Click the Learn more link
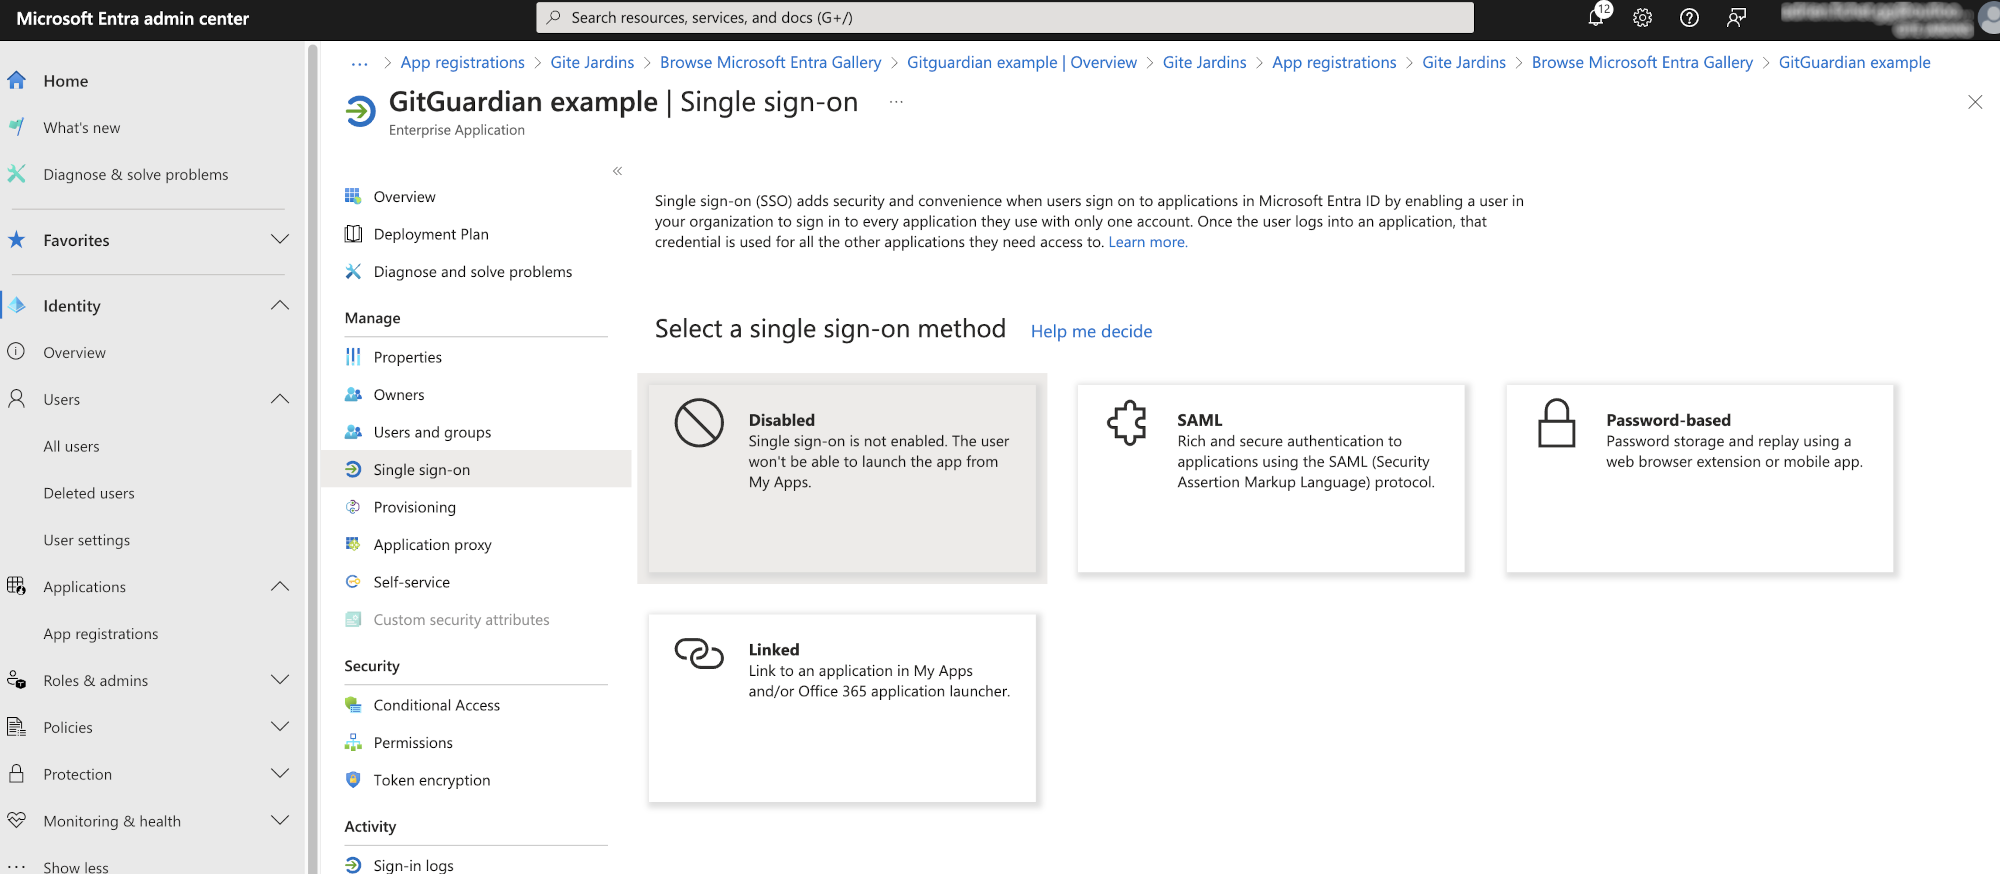The height and width of the screenshot is (874, 2000). coord(1148,242)
